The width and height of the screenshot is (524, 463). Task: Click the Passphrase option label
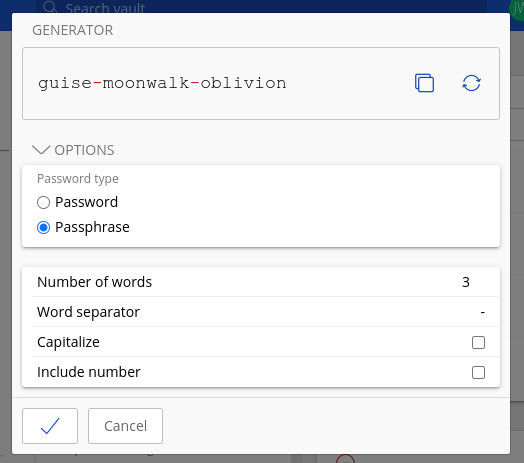pos(92,227)
